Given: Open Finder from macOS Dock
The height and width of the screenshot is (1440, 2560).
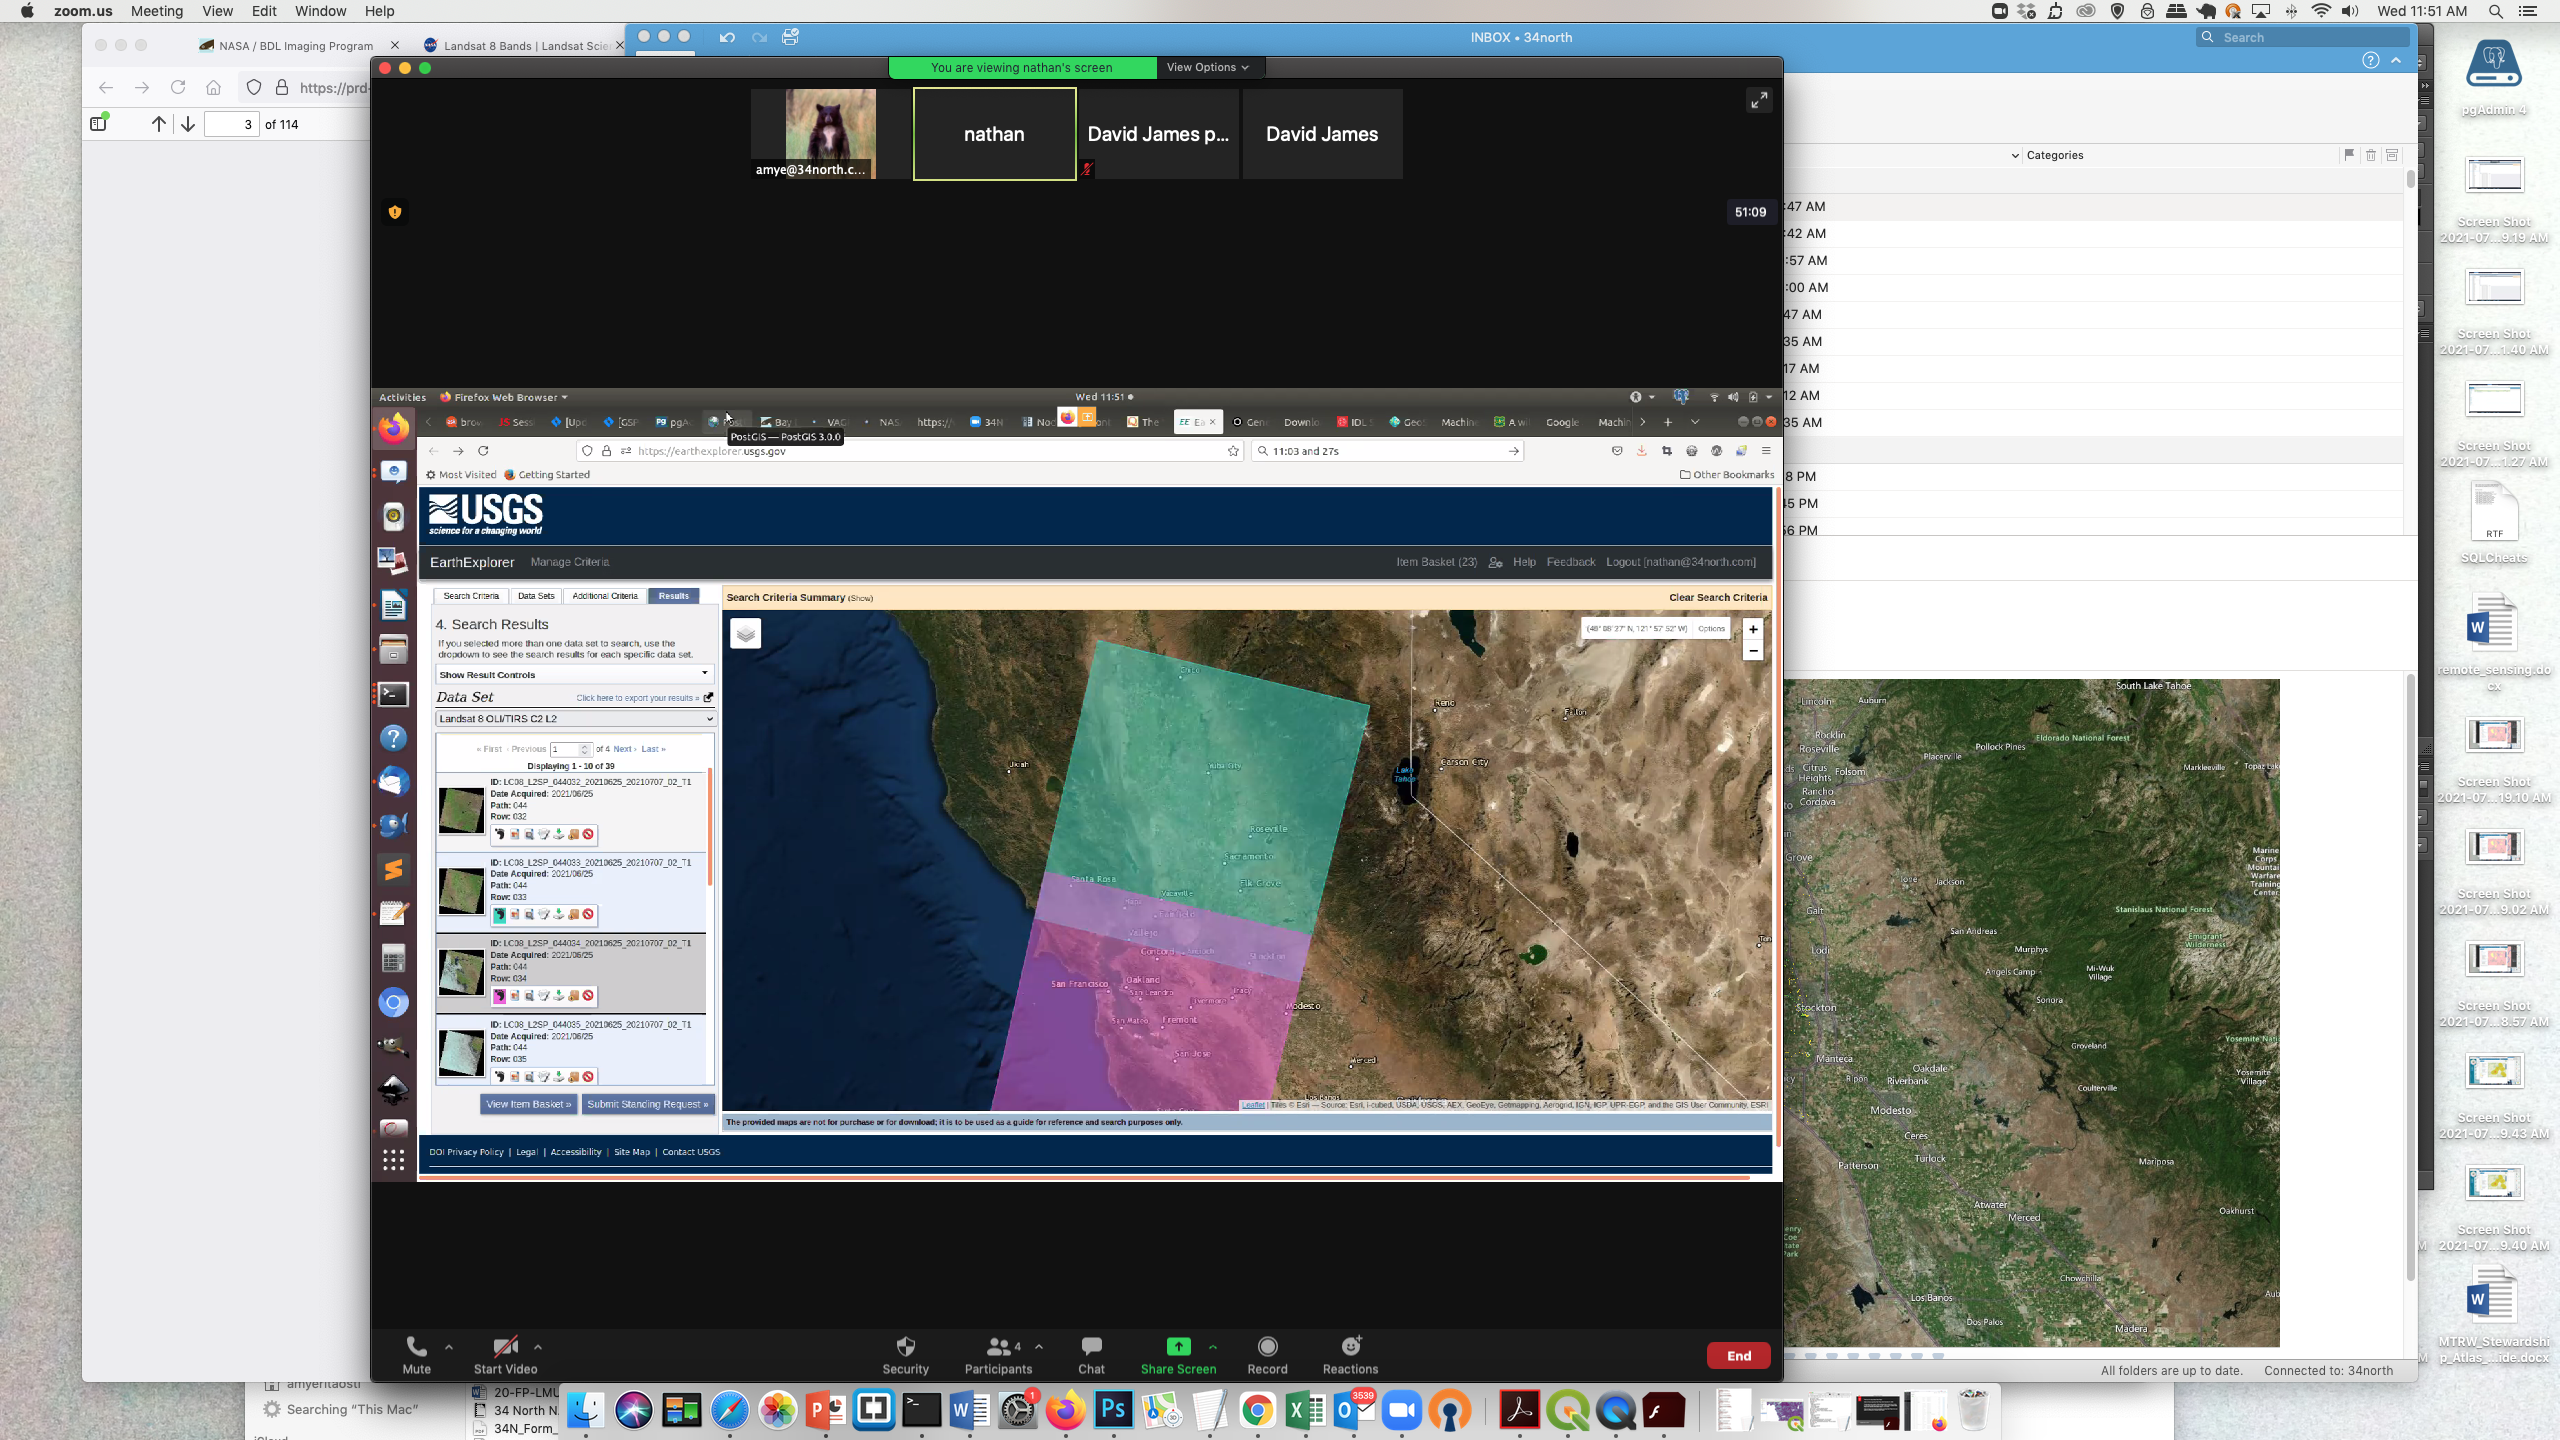Looking at the screenshot, I should pos(586,1411).
